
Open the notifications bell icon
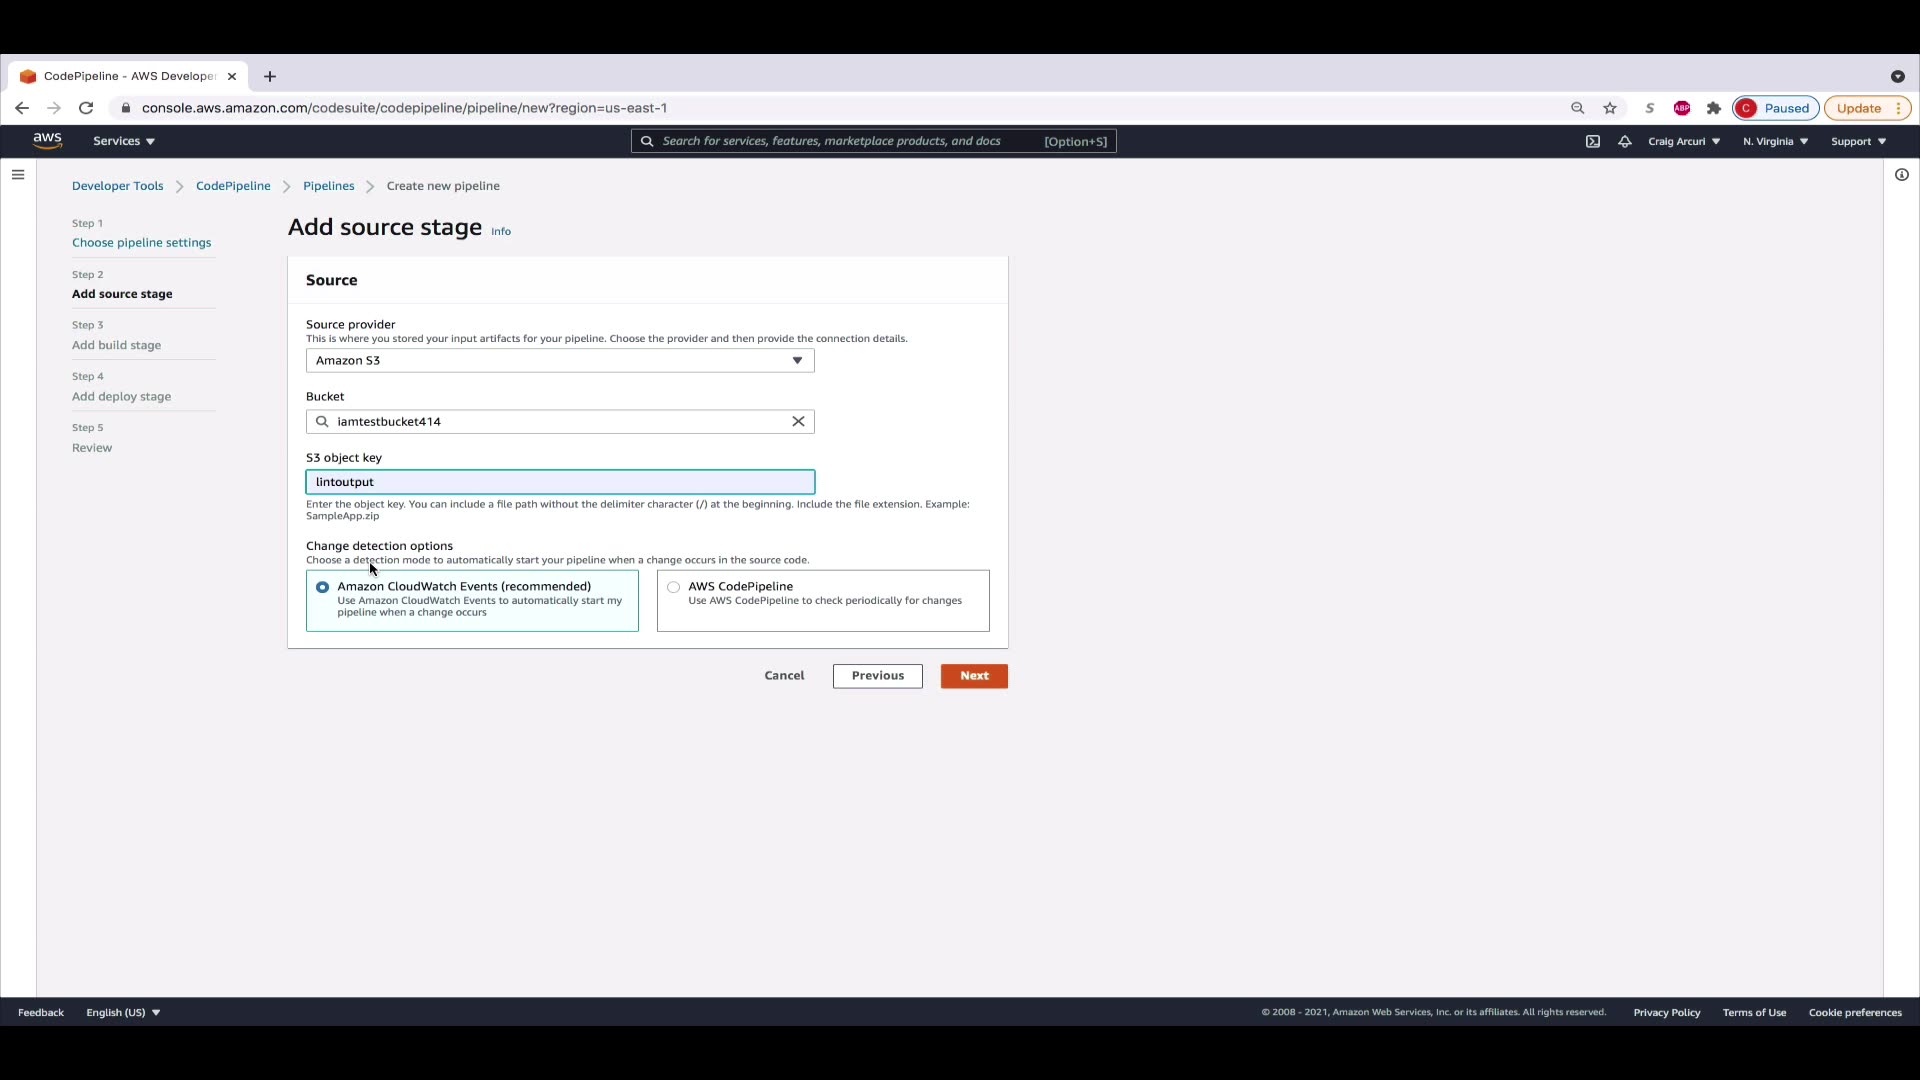[1625, 141]
